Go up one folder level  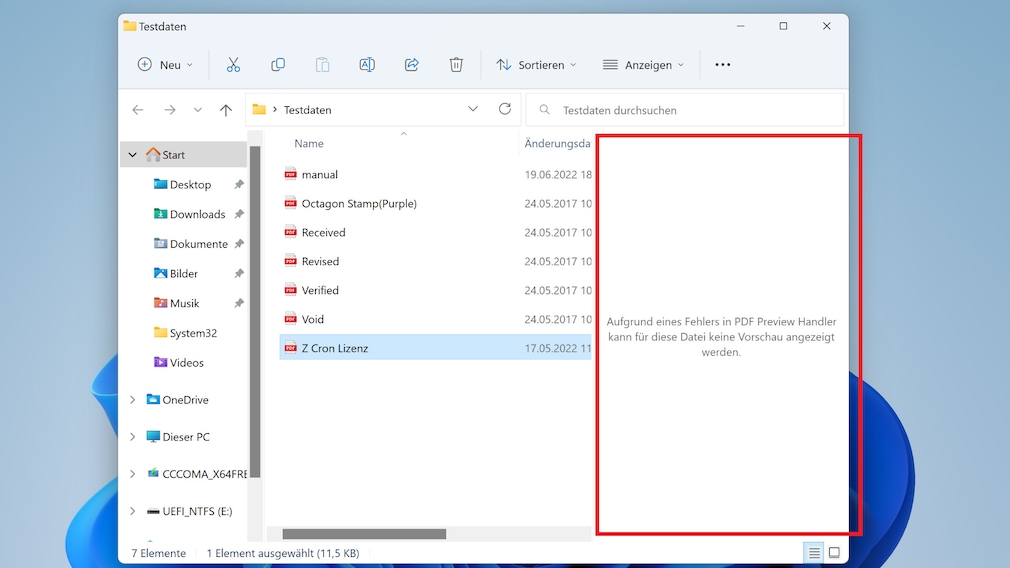(x=226, y=110)
